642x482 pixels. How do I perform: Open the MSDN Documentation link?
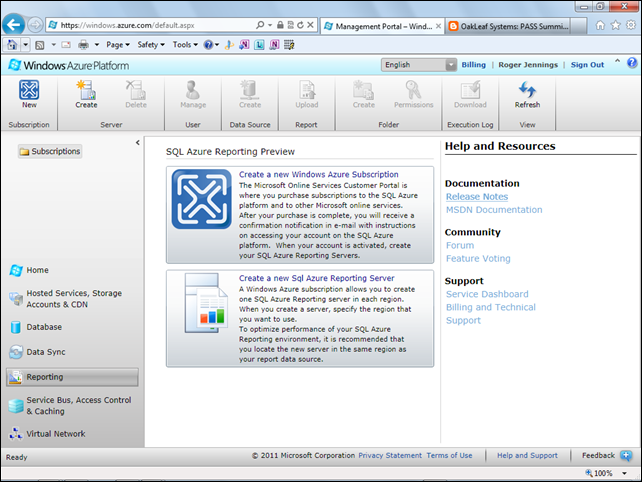pyautogui.click(x=494, y=210)
